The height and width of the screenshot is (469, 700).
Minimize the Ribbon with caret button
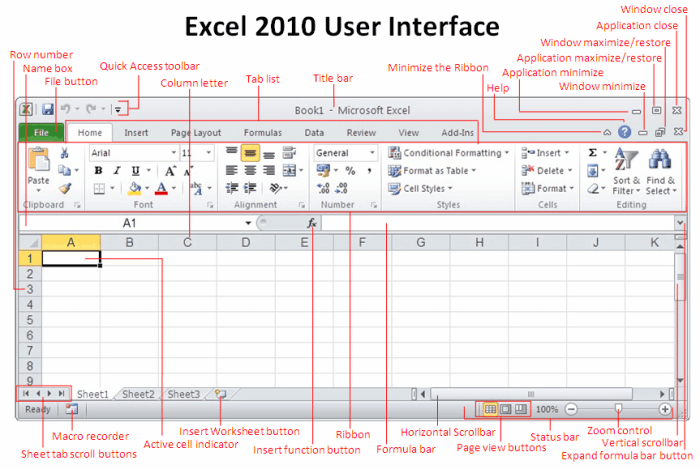[x=607, y=132]
